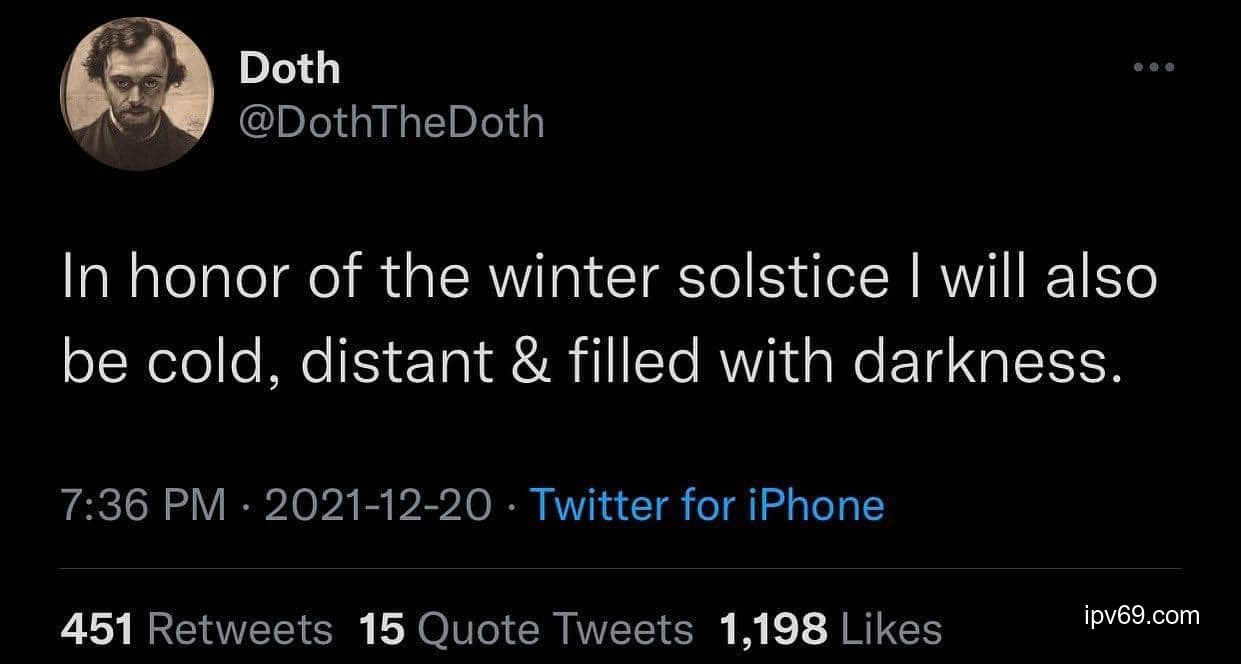Click Doth's profile avatar picture
The height and width of the screenshot is (664, 1241).
(137, 95)
